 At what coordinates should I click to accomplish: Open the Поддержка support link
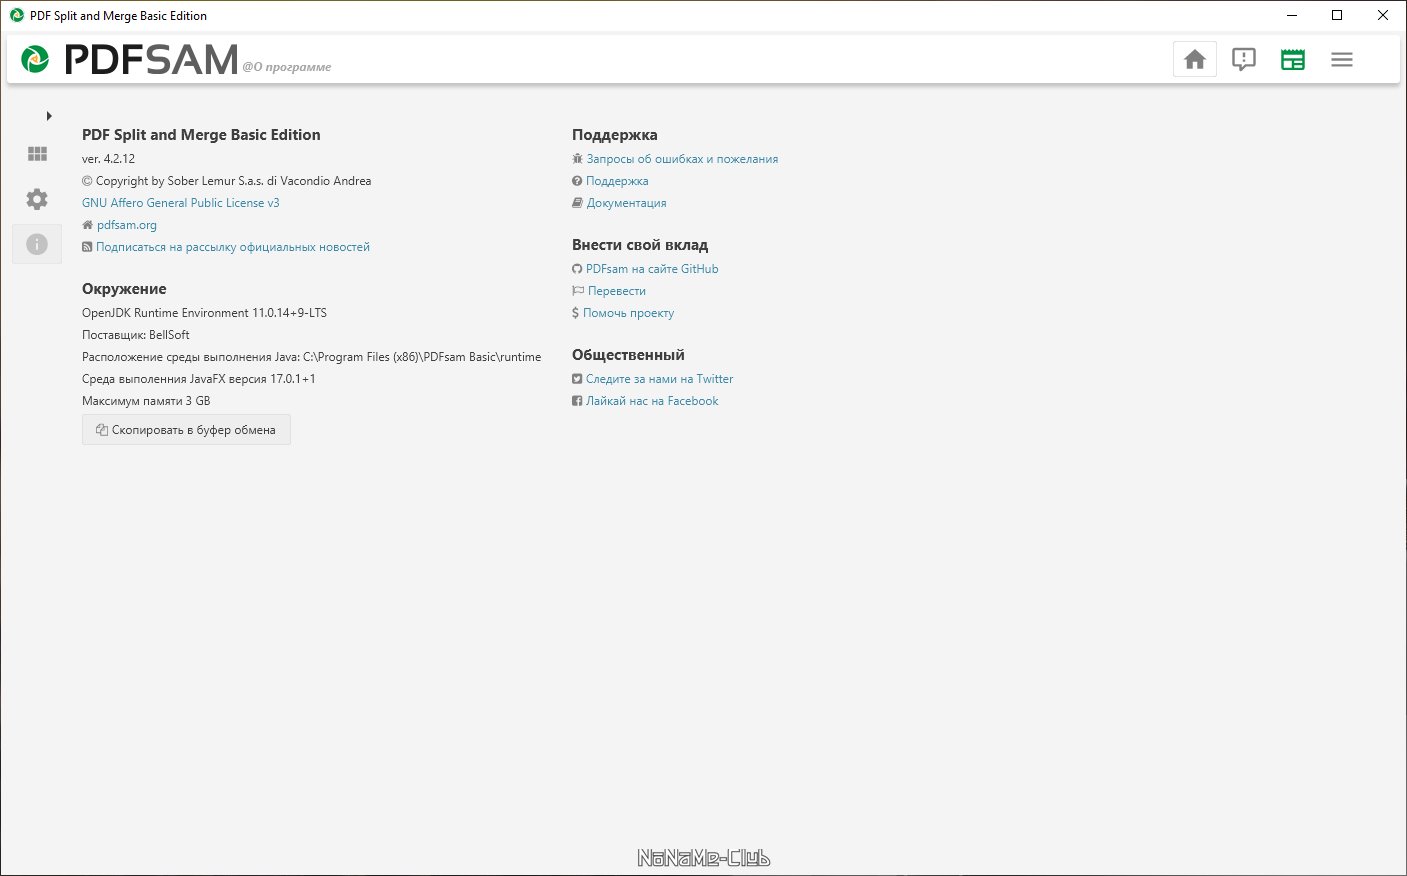pos(617,181)
